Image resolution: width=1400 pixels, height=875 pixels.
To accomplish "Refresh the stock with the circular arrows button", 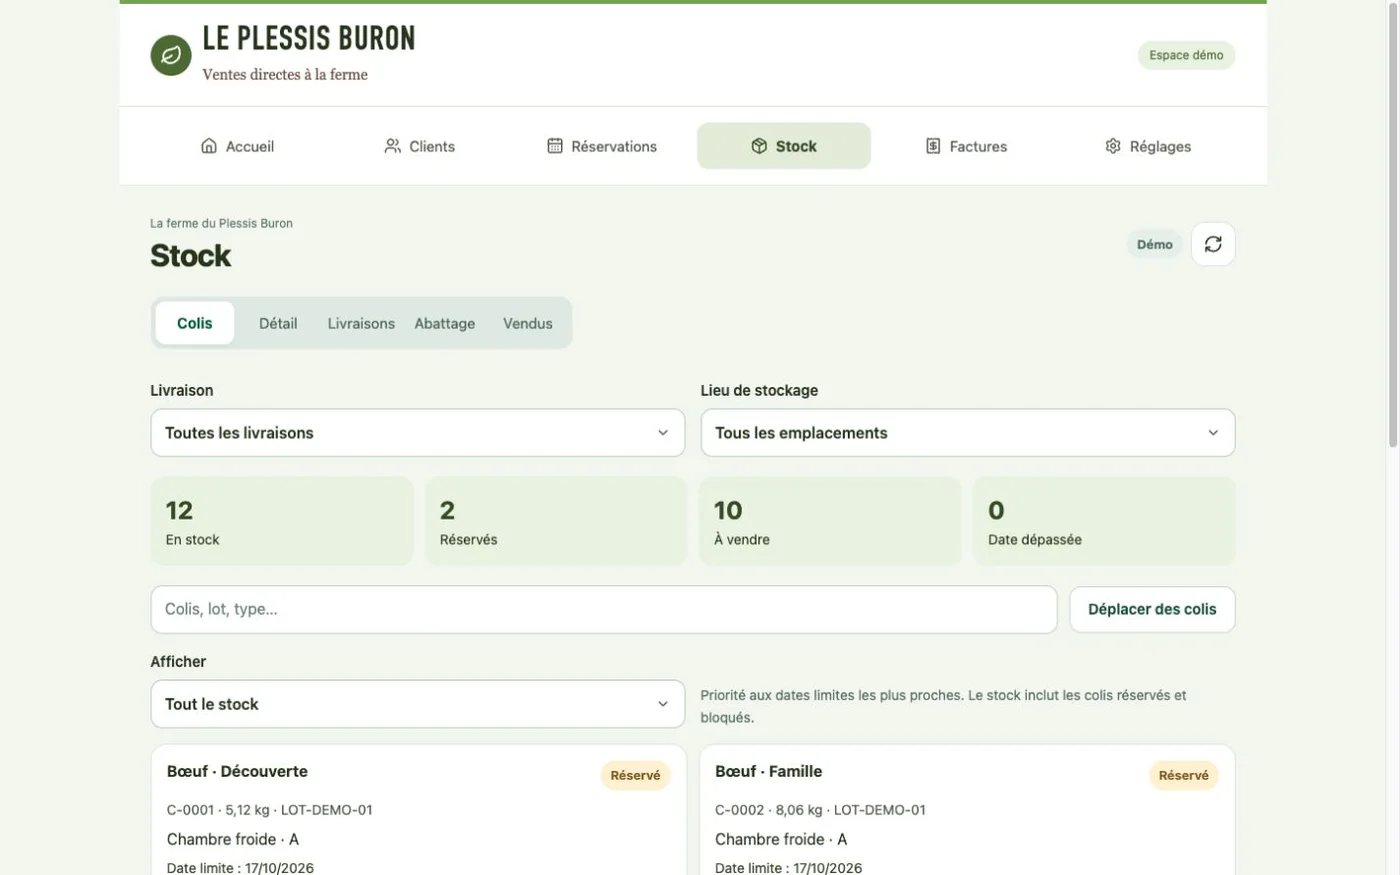I will pyautogui.click(x=1213, y=244).
